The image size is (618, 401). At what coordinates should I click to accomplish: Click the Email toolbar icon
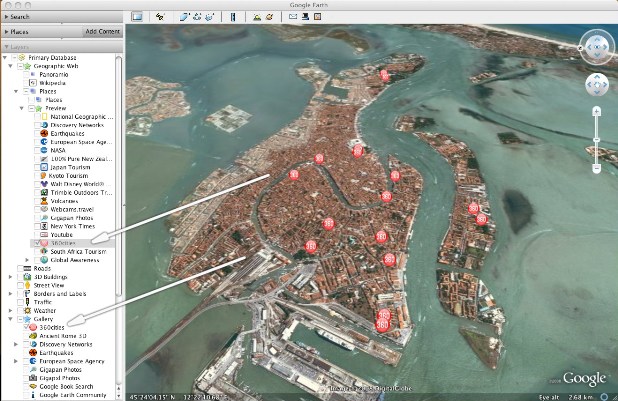coord(293,17)
